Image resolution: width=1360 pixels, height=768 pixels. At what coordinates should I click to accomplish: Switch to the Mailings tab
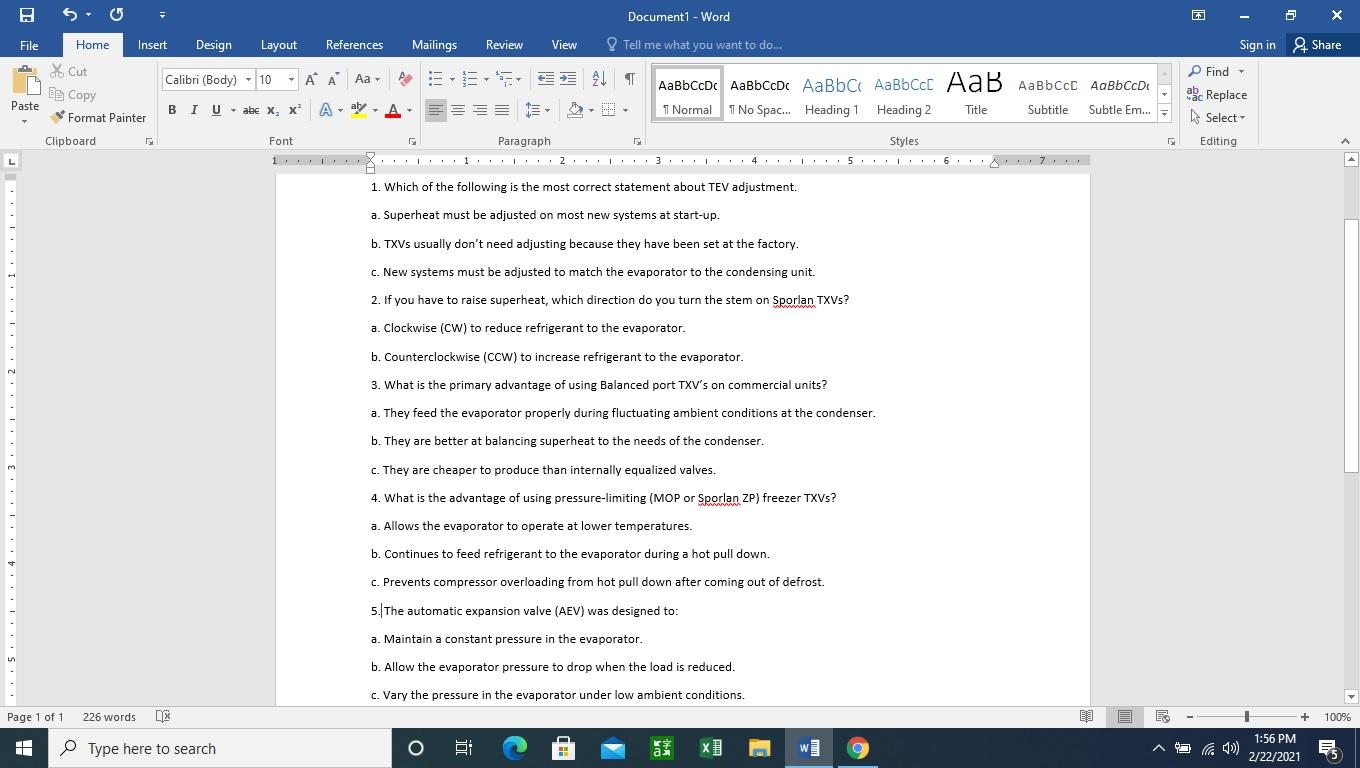point(433,45)
